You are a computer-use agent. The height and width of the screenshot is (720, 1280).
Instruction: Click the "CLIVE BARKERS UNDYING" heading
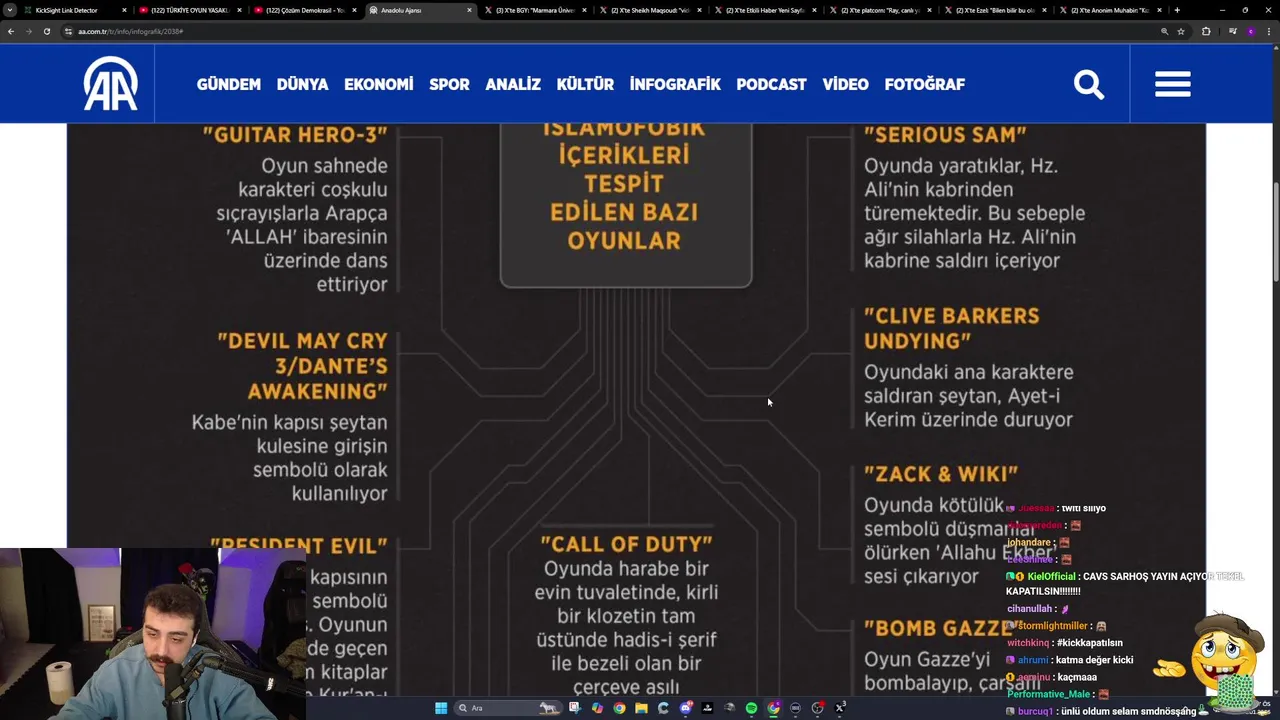tap(952, 328)
